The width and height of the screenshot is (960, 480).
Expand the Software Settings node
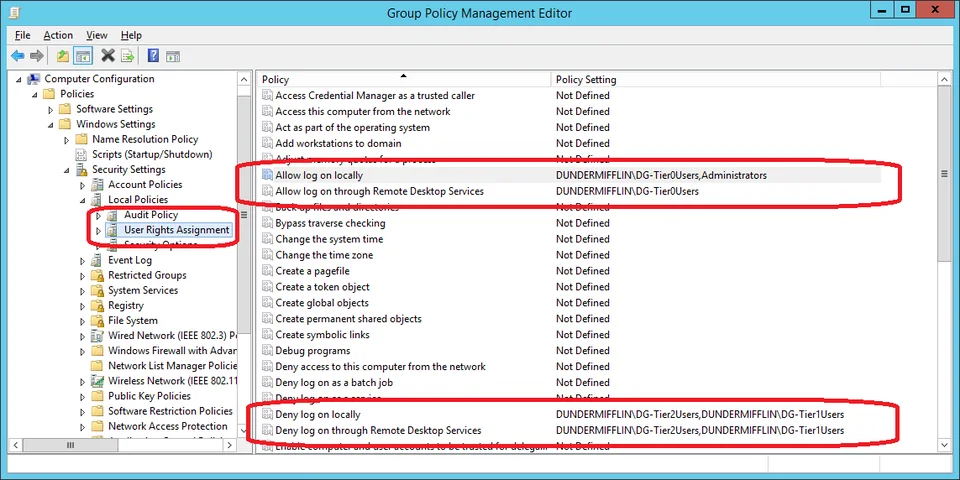51,110
